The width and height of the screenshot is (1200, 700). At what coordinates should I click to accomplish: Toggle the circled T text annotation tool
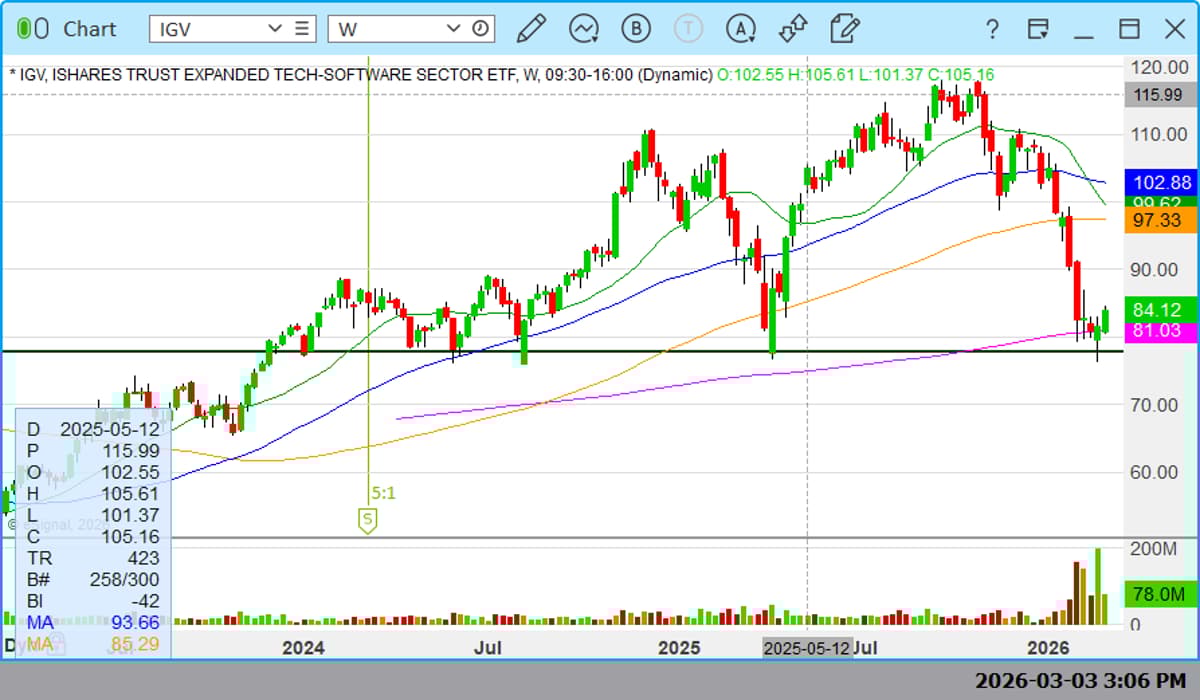tap(687, 29)
